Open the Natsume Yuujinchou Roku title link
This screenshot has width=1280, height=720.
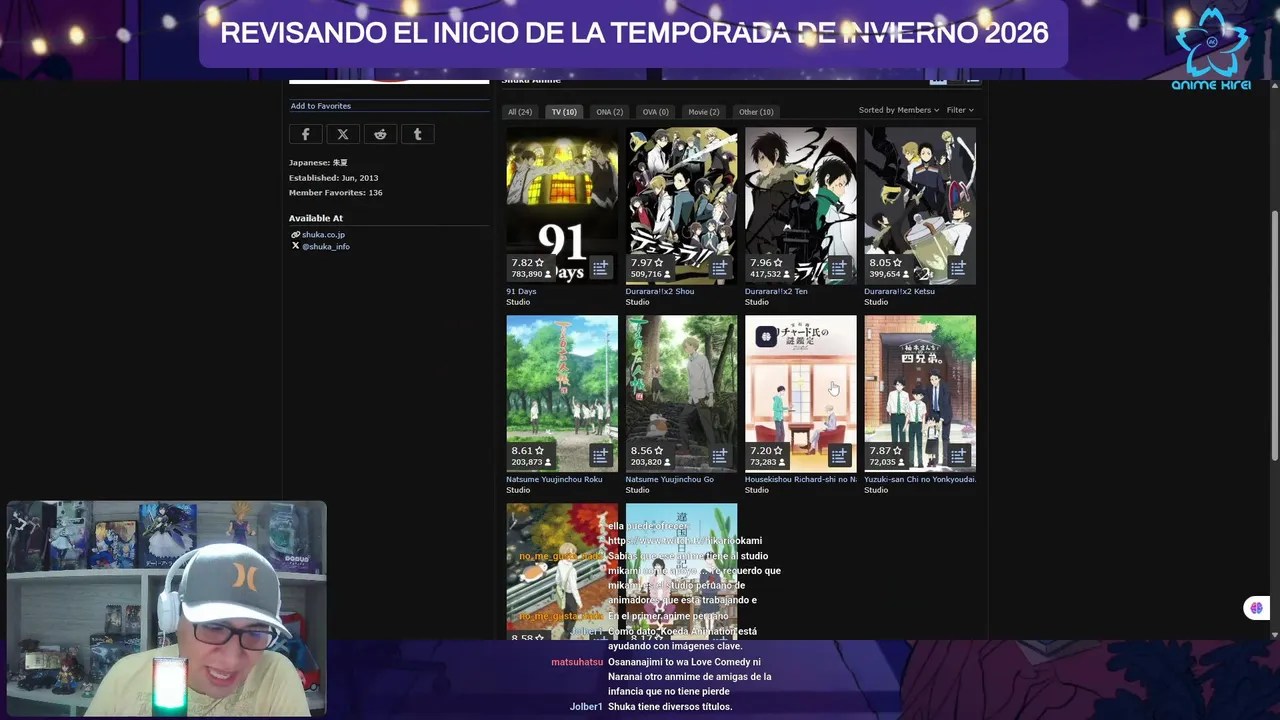tap(554, 479)
